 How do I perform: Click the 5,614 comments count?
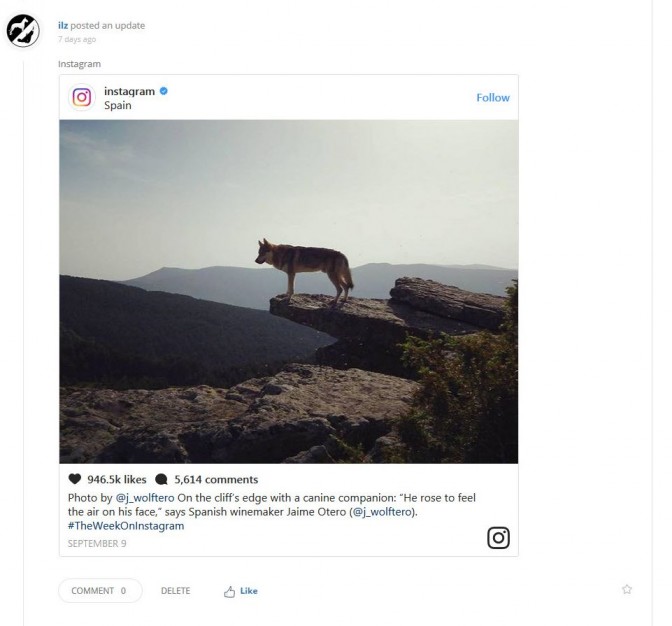pos(216,479)
